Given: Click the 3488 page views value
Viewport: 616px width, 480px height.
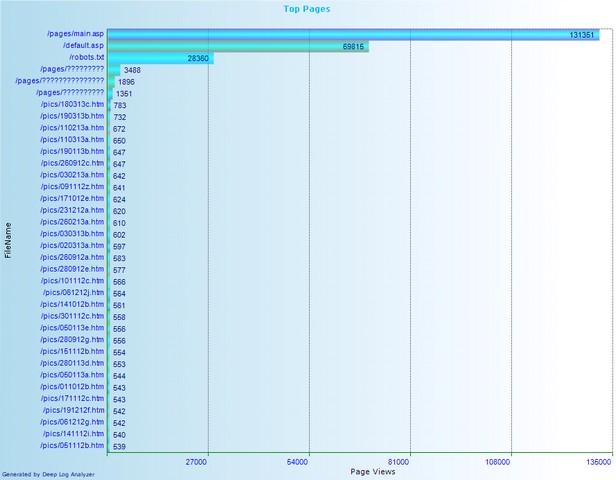Looking at the screenshot, I should tap(132, 71).
